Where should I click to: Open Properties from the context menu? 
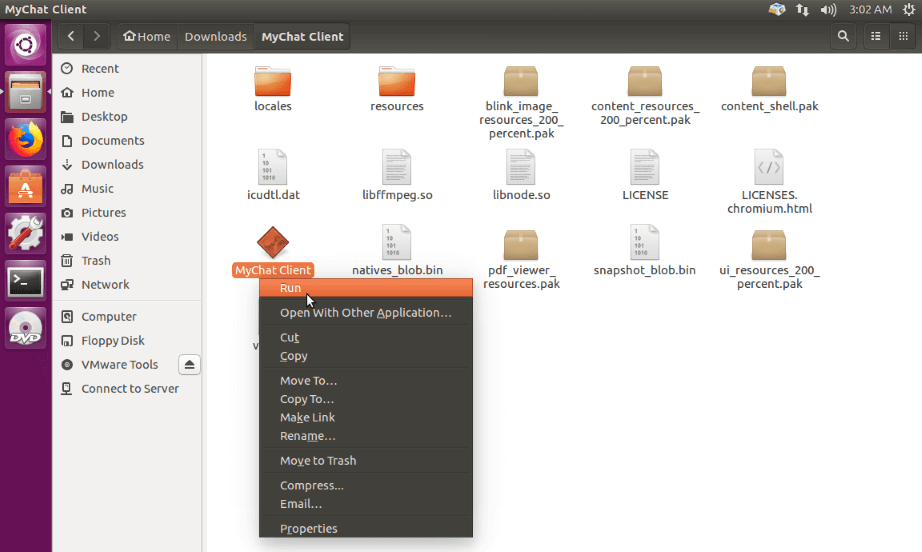pyautogui.click(x=308, y=529)
